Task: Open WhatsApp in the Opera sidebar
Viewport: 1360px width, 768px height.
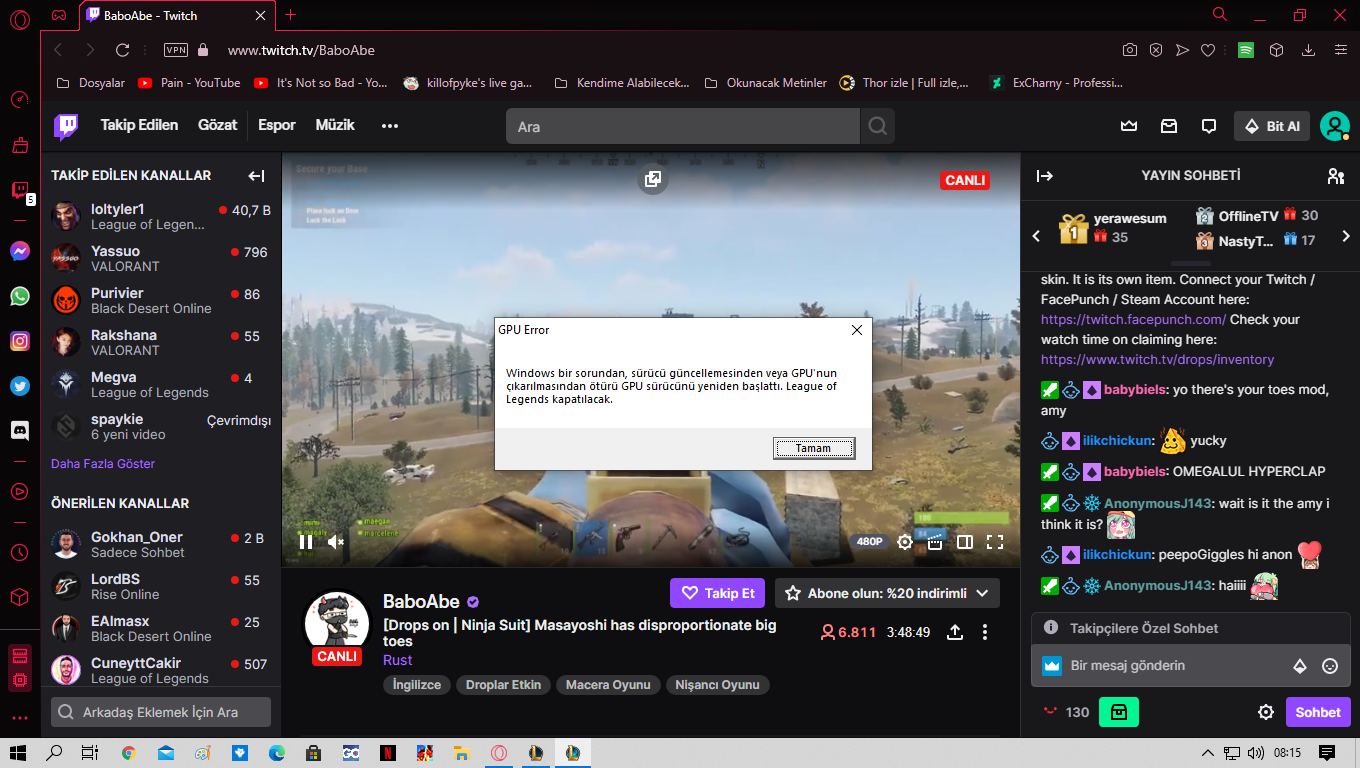Action: tap(20, 296)
